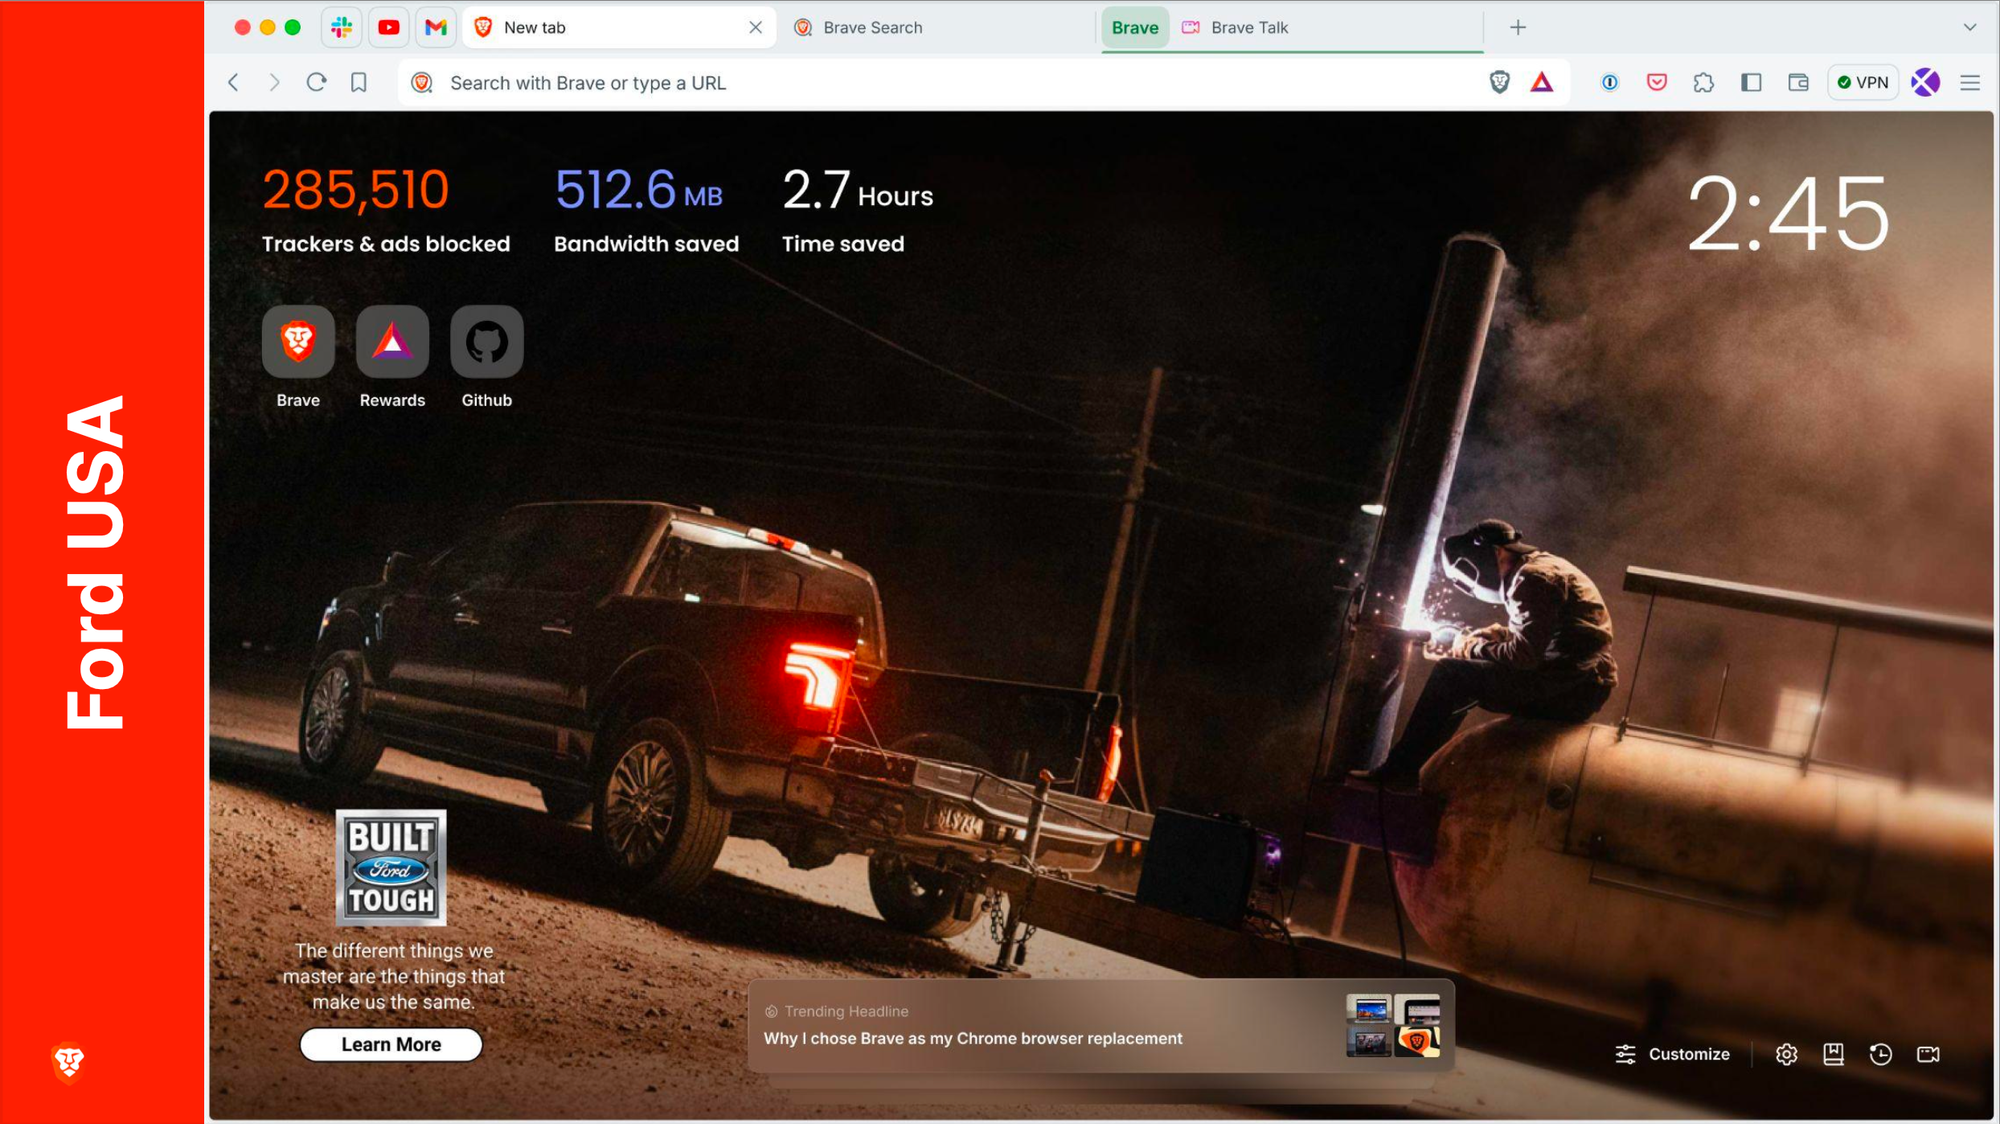Toggle the VPN connection button

click(x=1863, y=83)
